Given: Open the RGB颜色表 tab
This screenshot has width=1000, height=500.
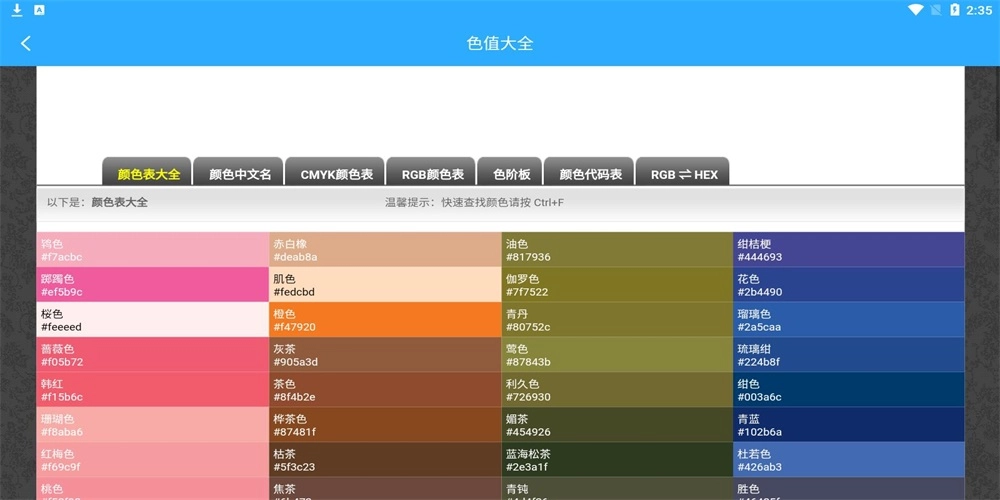Looking at the screenshot, I should 433,173.
